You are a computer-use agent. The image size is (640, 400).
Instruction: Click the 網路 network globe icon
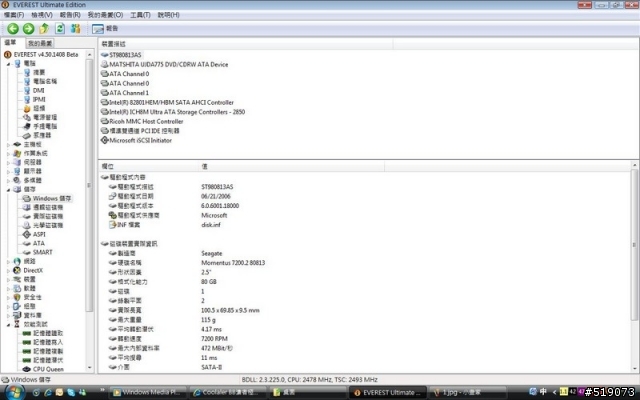pyautogui.click(x=17, y=261)
